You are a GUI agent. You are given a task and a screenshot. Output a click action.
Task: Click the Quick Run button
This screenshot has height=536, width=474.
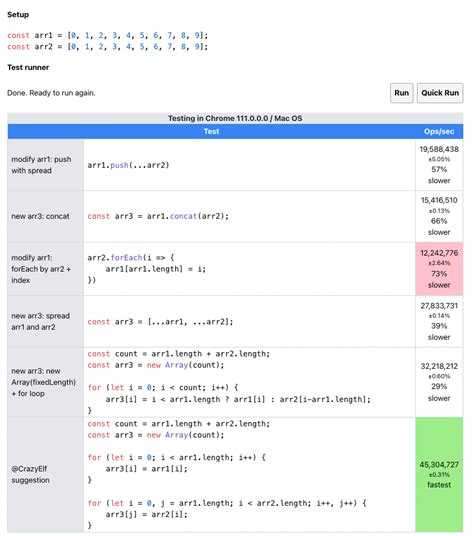440,93
